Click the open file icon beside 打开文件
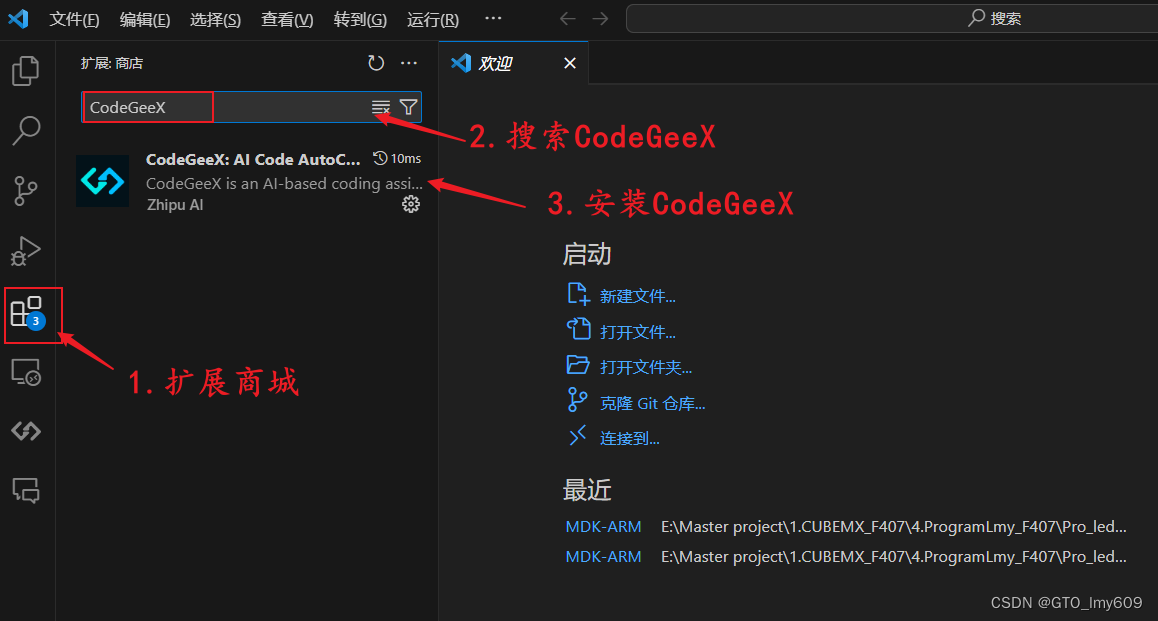1158x621 pixels. point(578,329)
